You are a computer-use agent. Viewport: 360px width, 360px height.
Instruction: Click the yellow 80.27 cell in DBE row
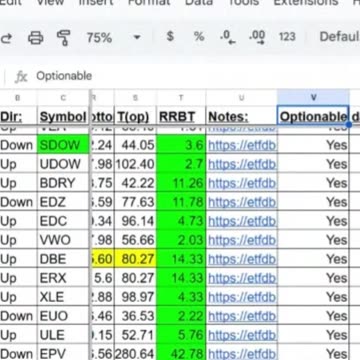(x=135, y=259)
